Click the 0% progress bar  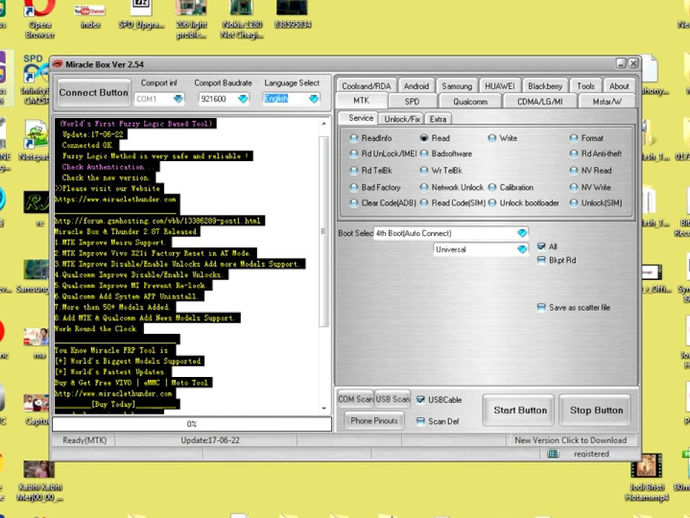(192, 424)
